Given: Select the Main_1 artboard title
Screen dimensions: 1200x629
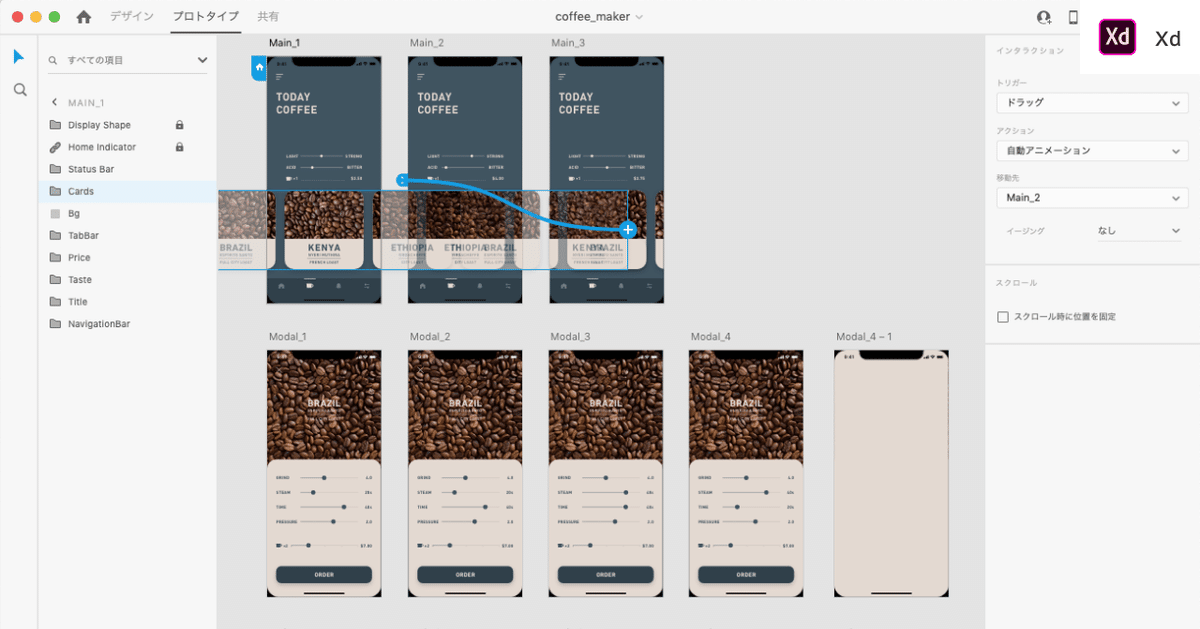Looking at the screenshot, I should point(284,43).
